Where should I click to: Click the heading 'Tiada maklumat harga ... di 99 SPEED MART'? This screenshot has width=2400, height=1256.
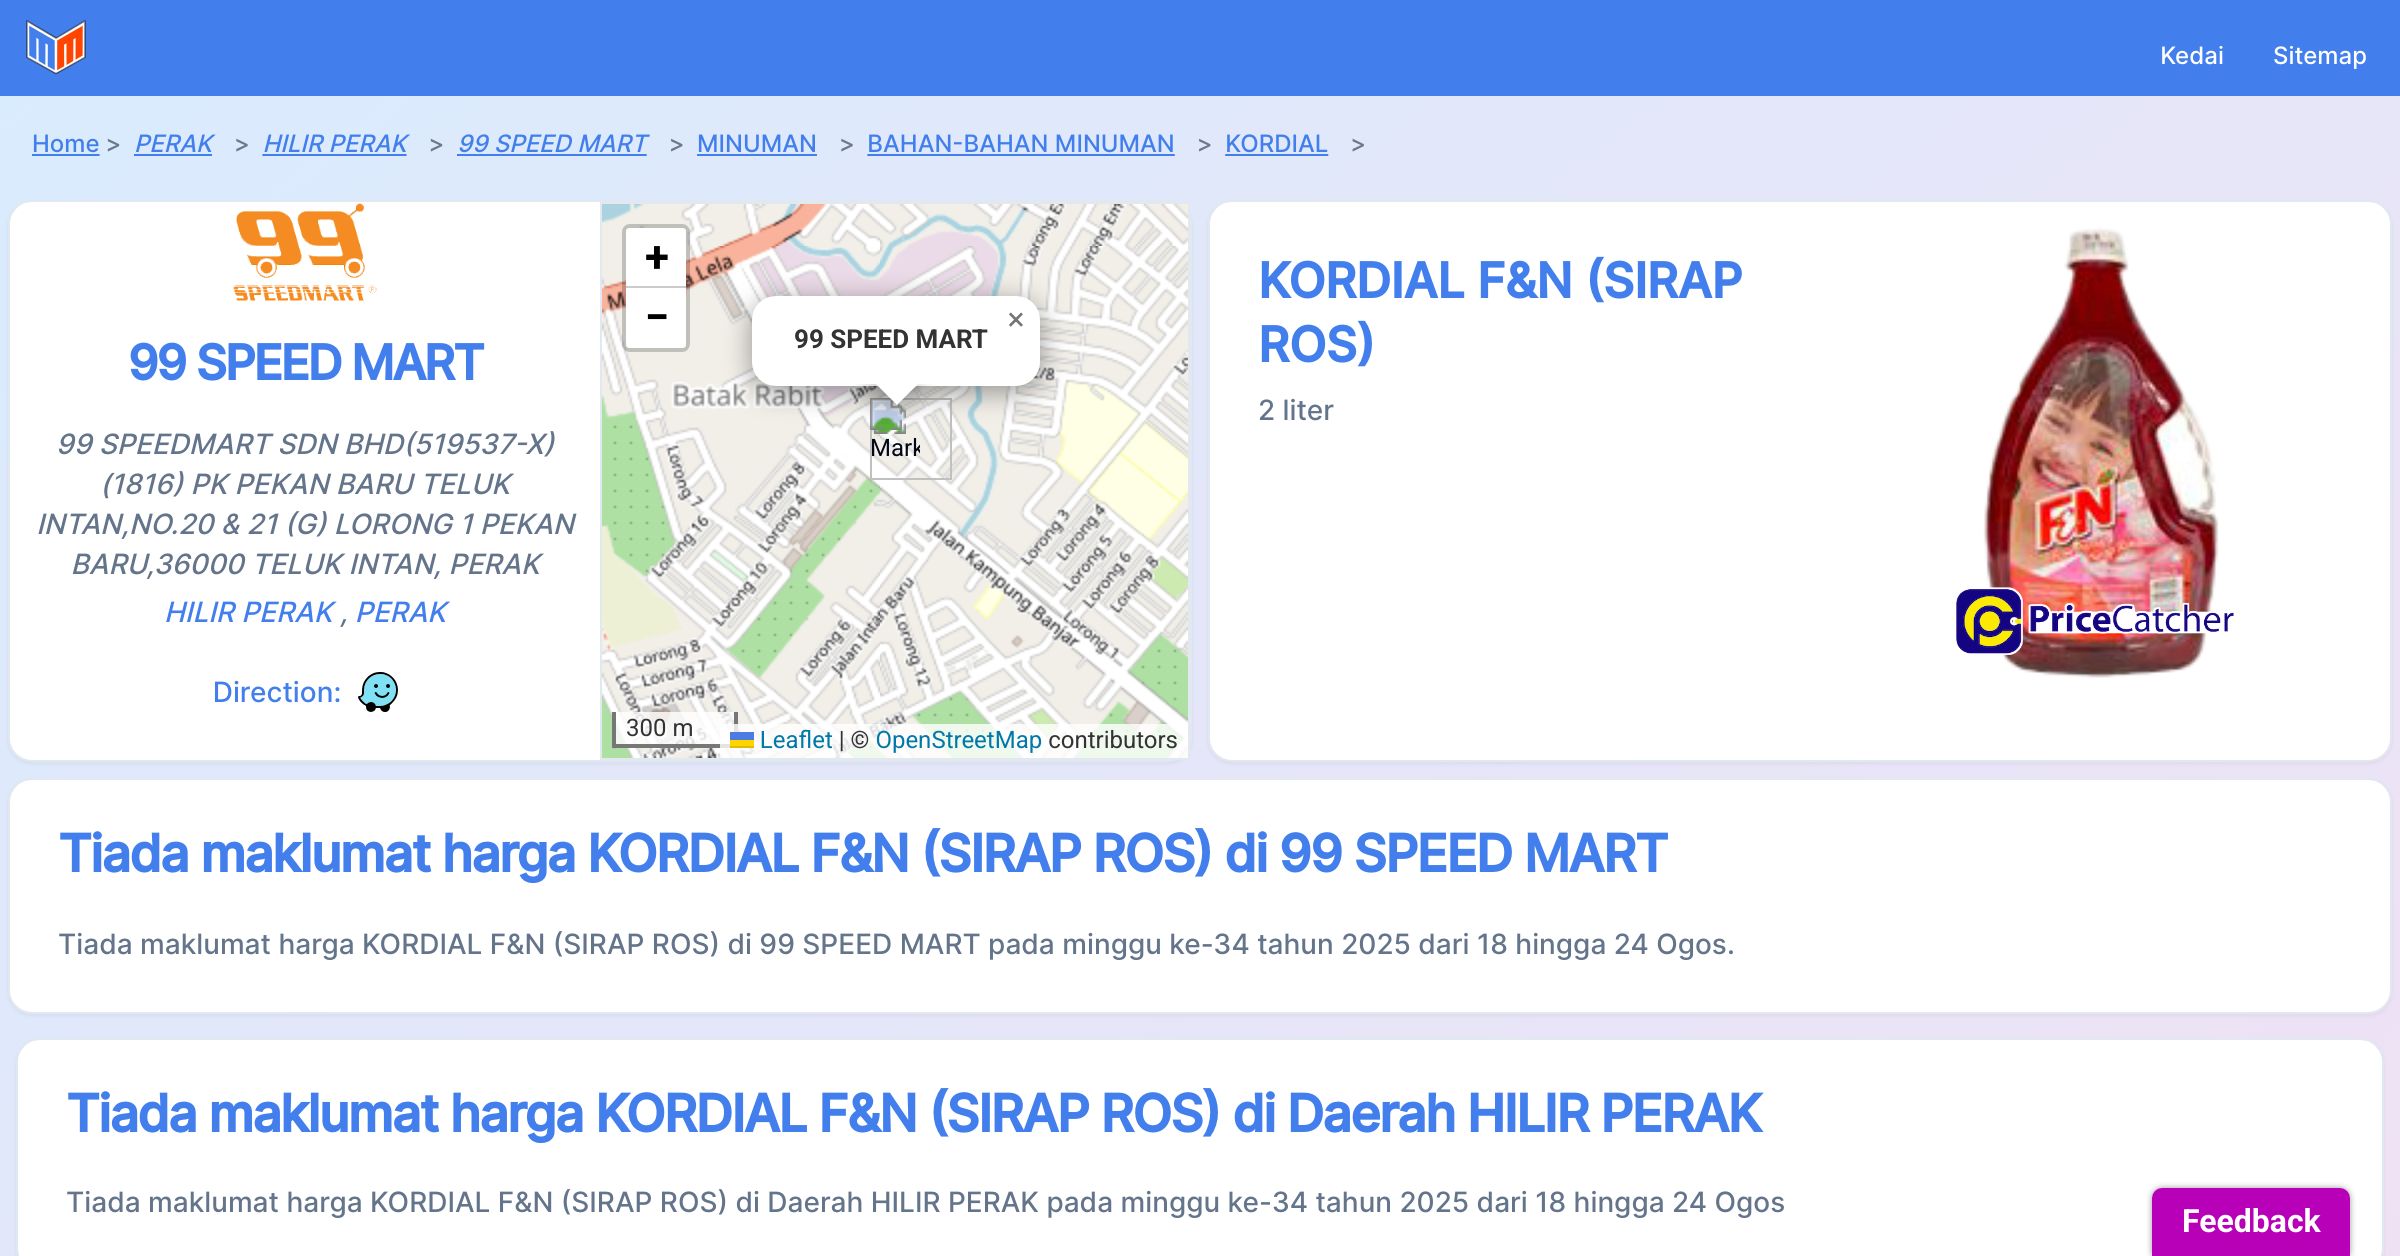tap(862, 853)
